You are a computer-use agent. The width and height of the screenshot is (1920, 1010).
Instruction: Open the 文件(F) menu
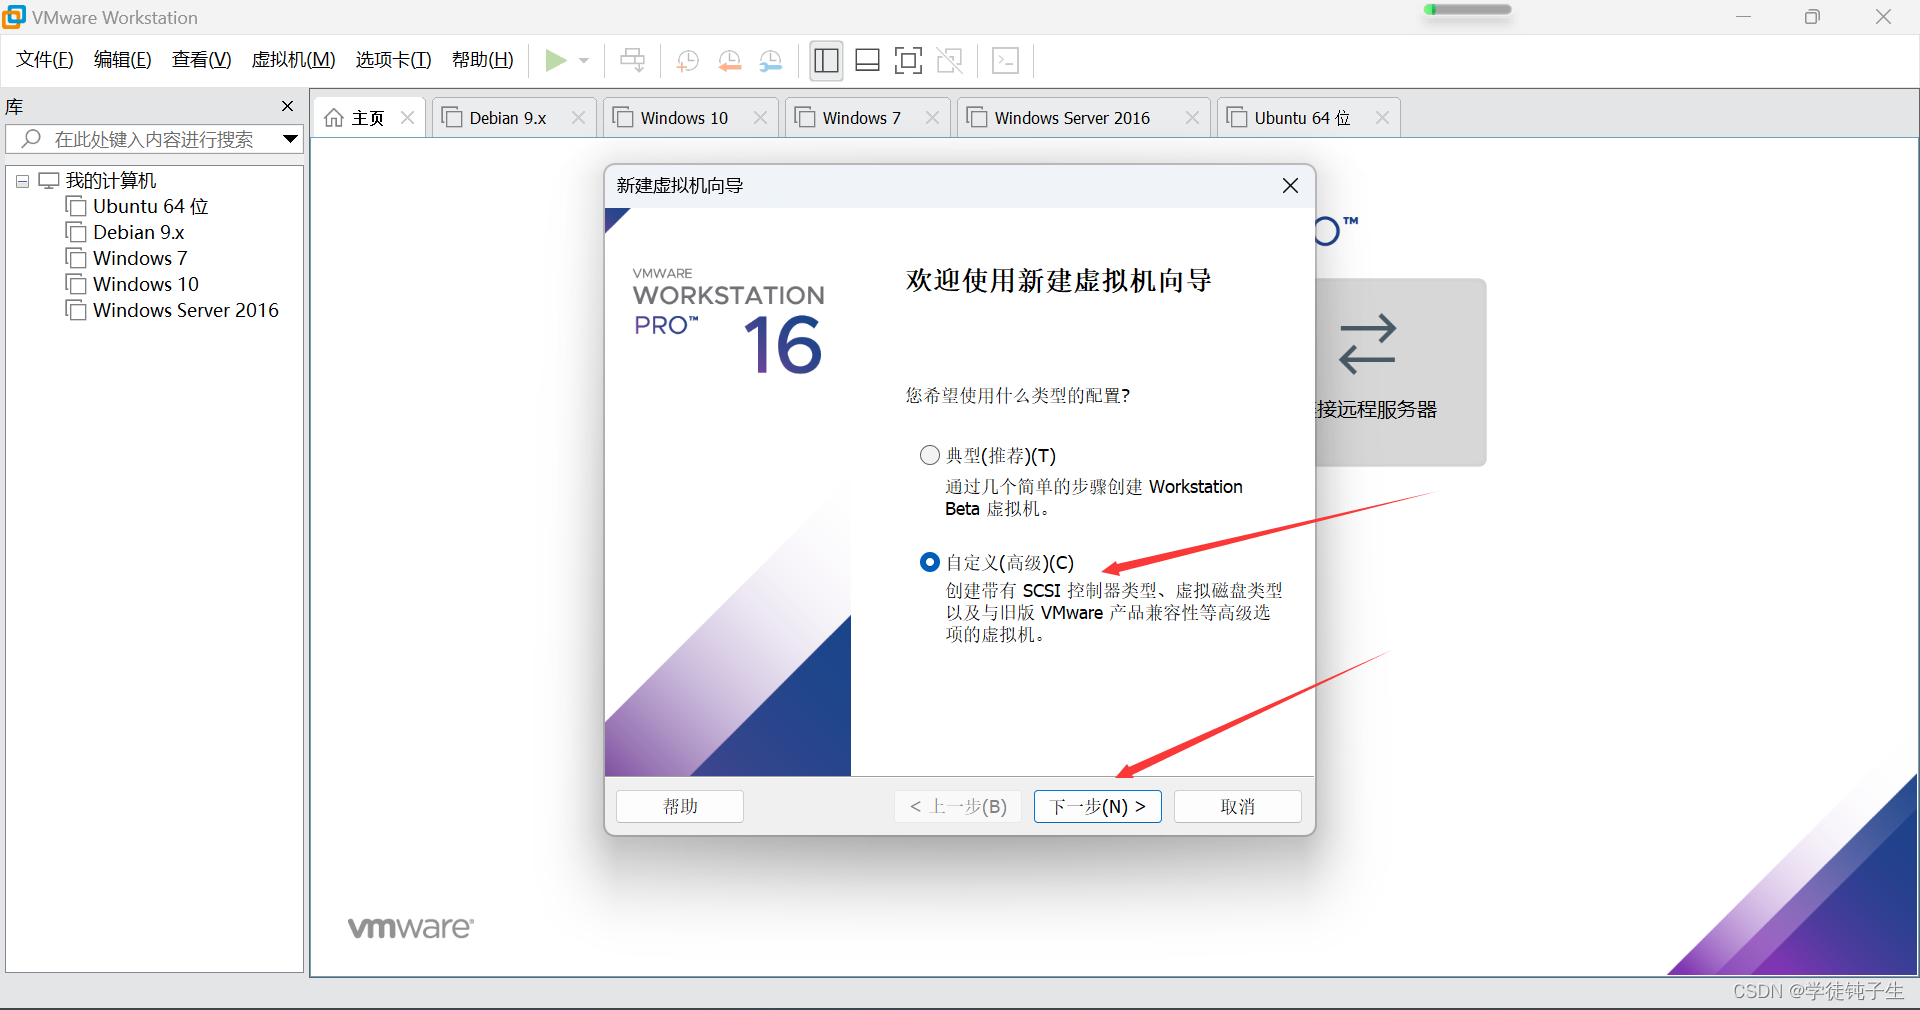click(x=45, y=60)
